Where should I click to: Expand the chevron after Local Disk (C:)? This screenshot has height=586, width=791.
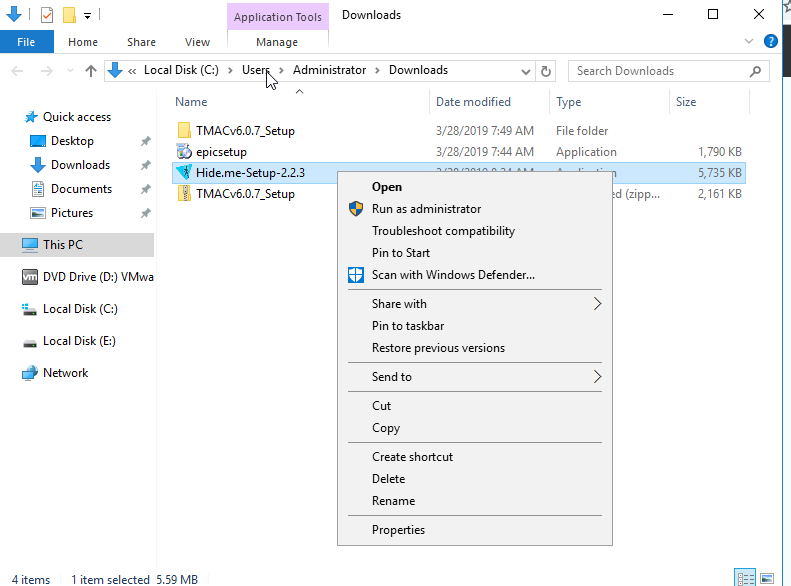(230, 71)
